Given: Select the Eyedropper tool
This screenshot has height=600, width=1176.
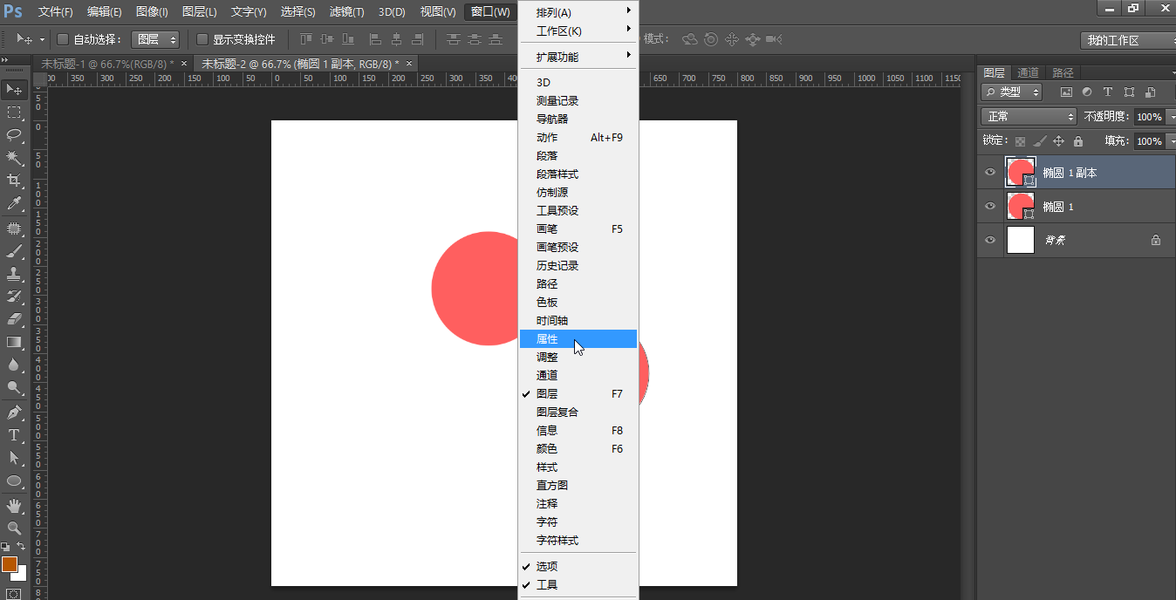Looking at the screenshot, I should coord(14,203).
